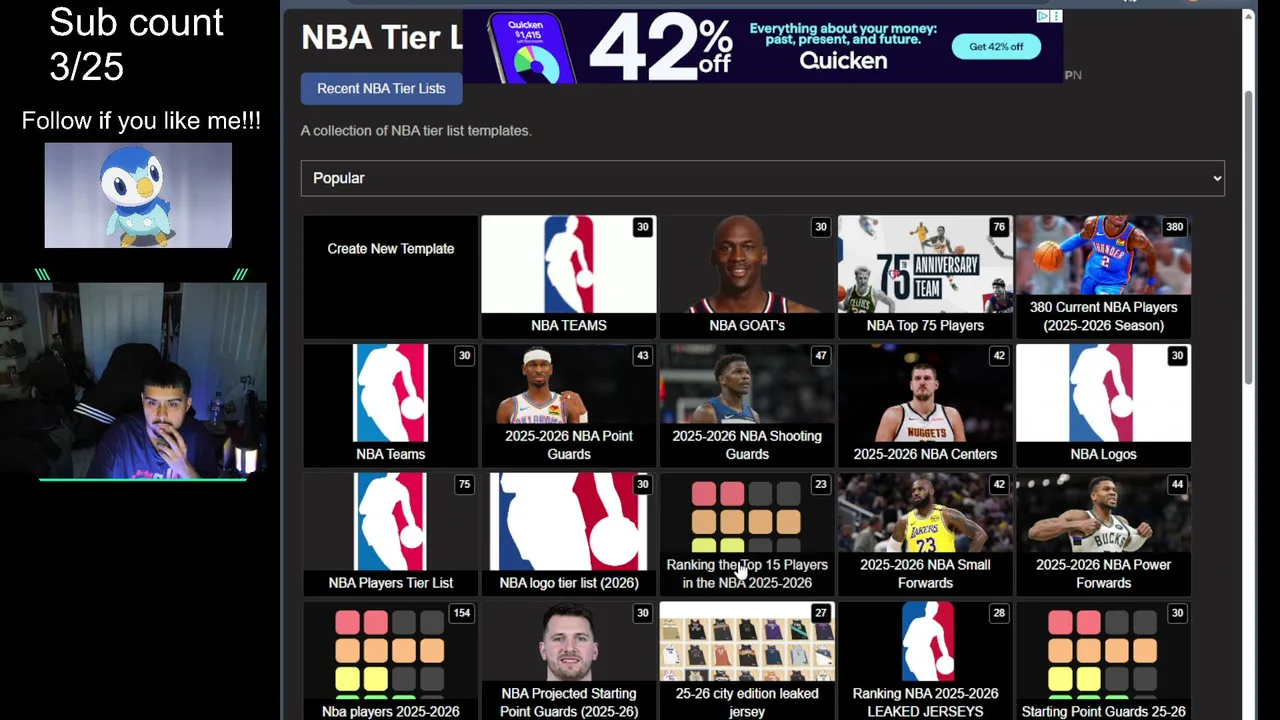
Task: Click the text 'A collection of NBA tier list templates.'
Action: pos(416,130)
